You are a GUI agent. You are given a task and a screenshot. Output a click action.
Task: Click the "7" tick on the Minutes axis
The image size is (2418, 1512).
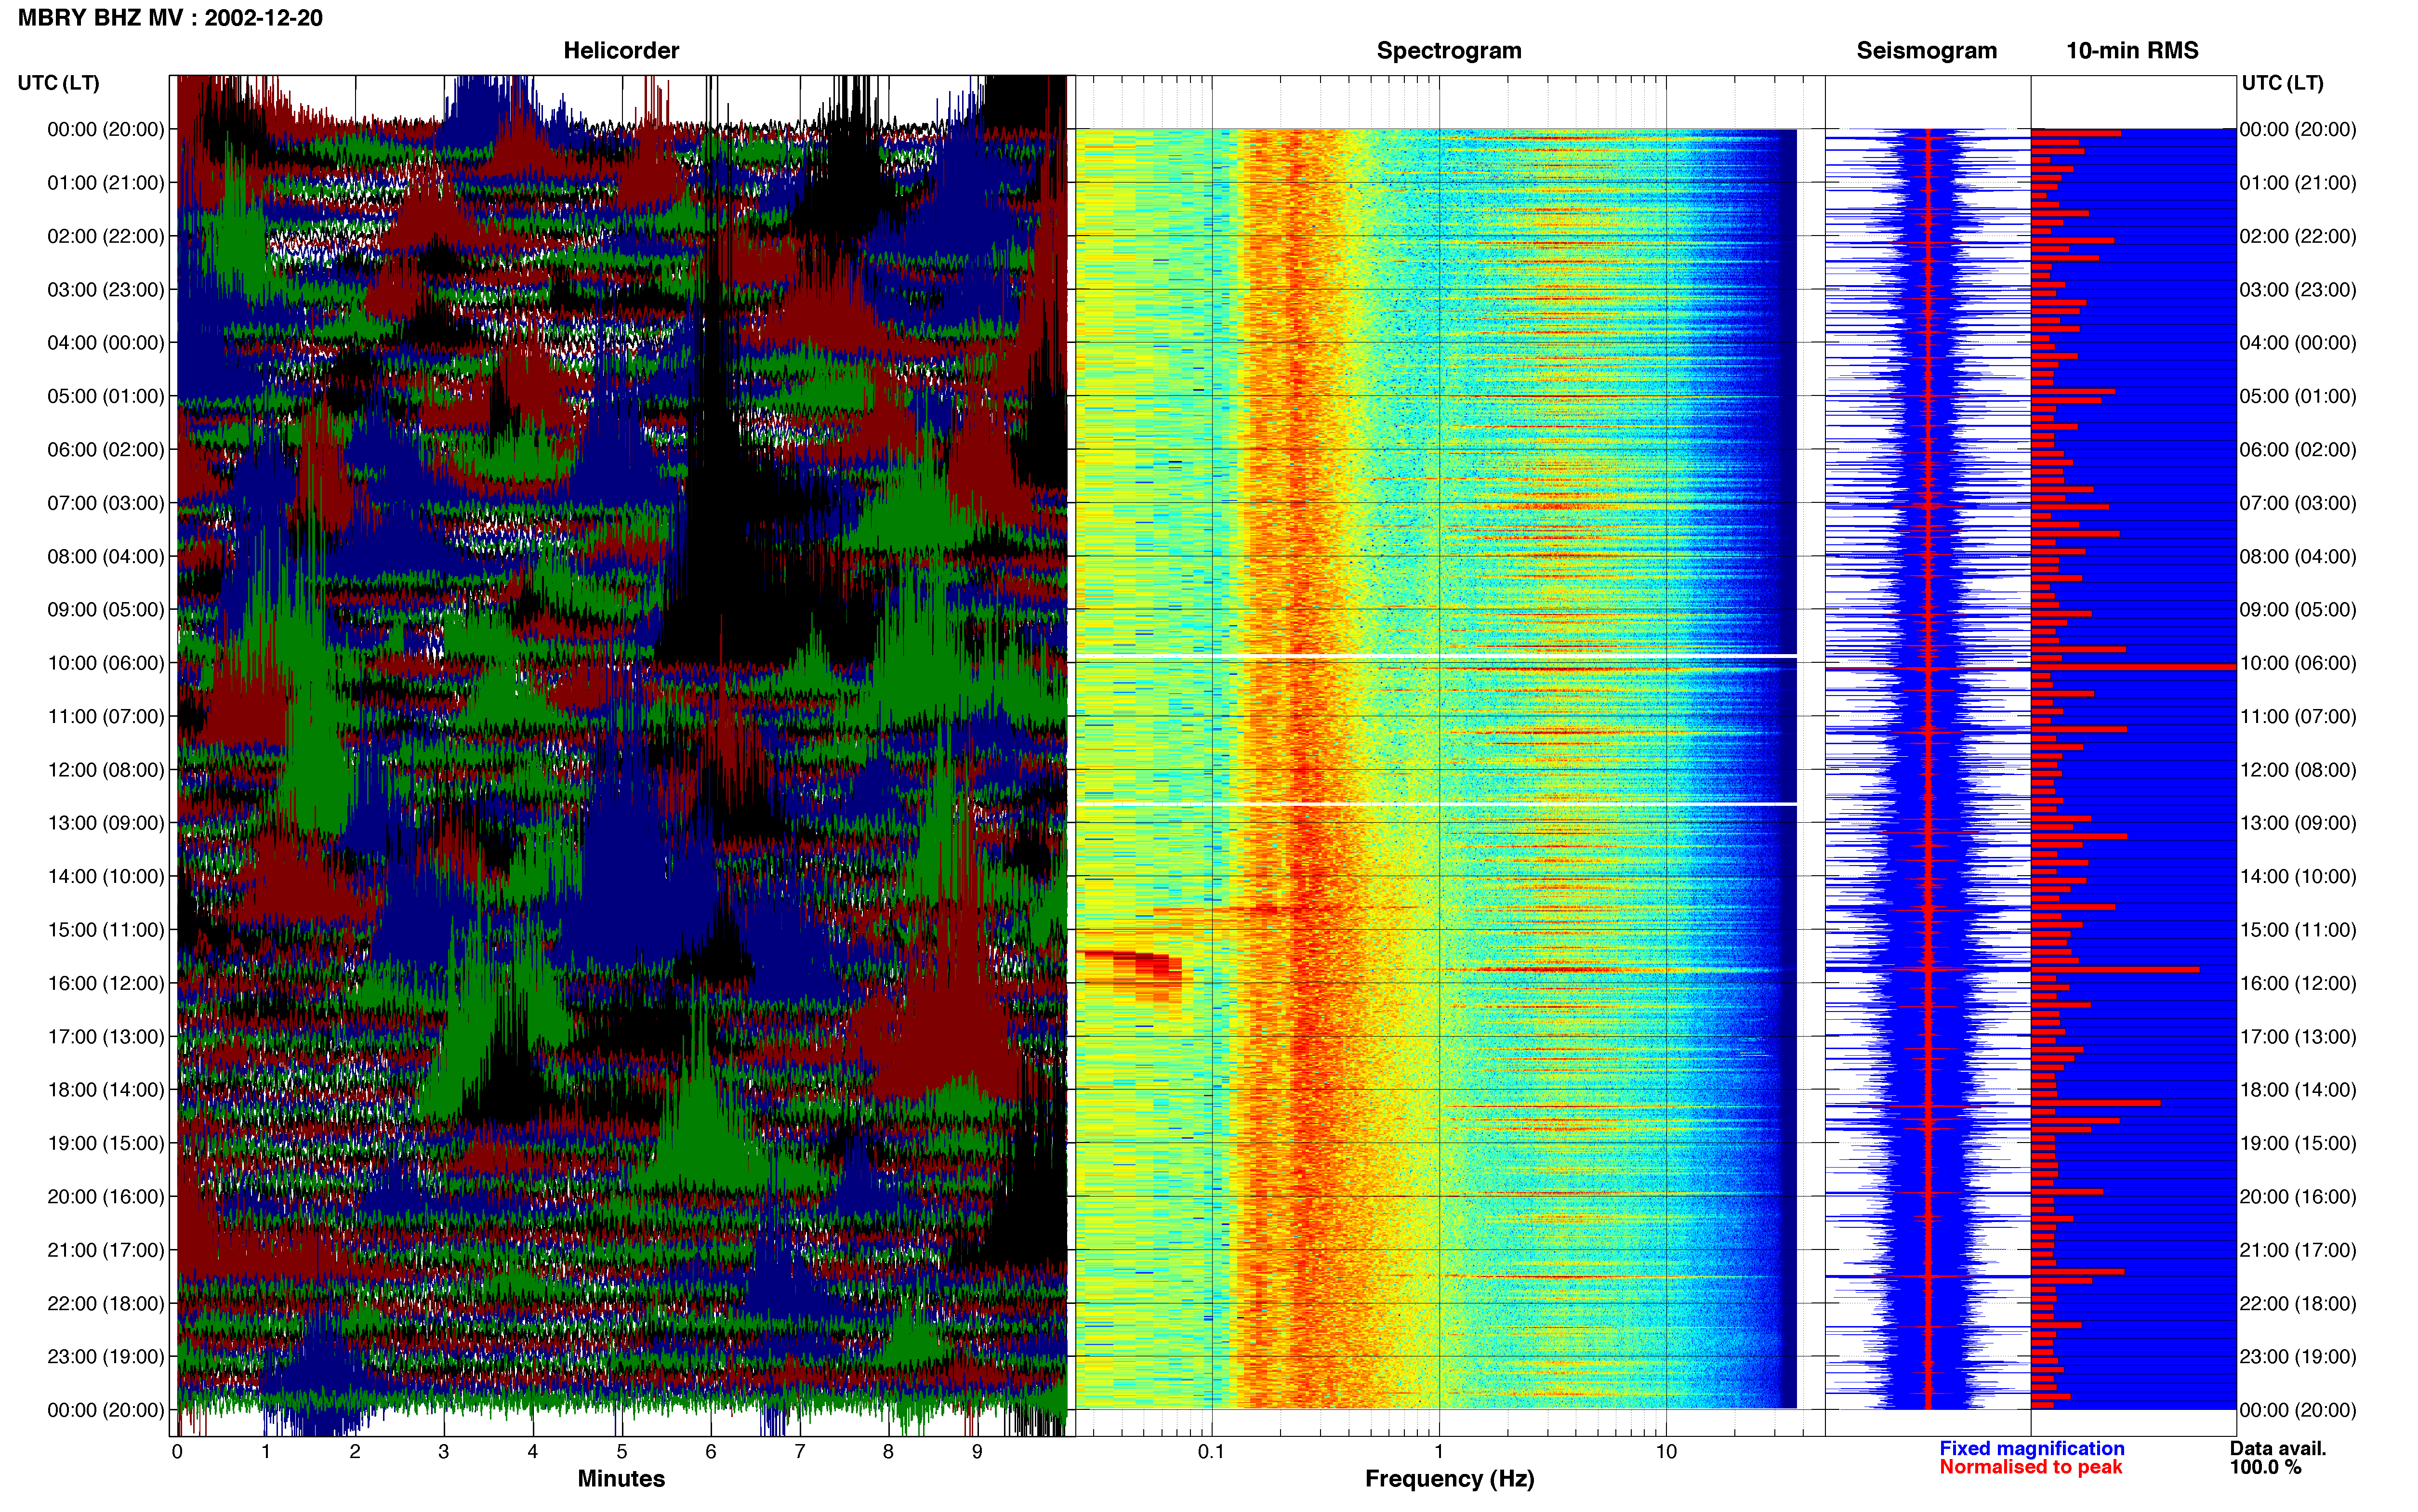coord(800,1452)
